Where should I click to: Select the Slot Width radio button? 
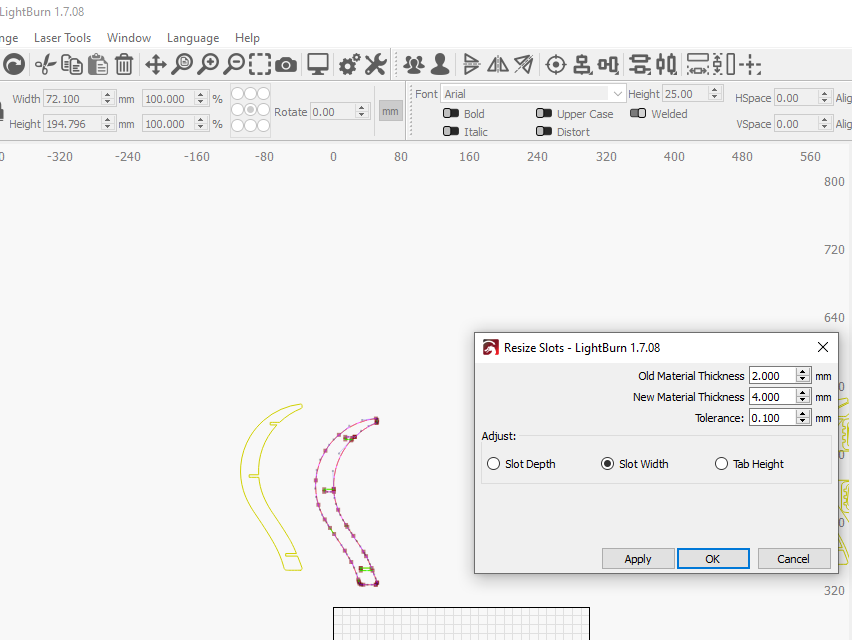(x=607, y=464)
